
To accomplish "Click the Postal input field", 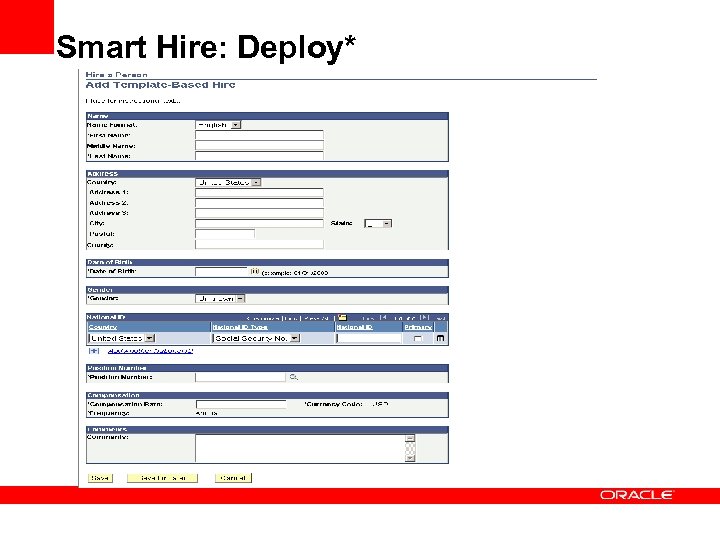I will pyautogui.click(x=225, y=234).
